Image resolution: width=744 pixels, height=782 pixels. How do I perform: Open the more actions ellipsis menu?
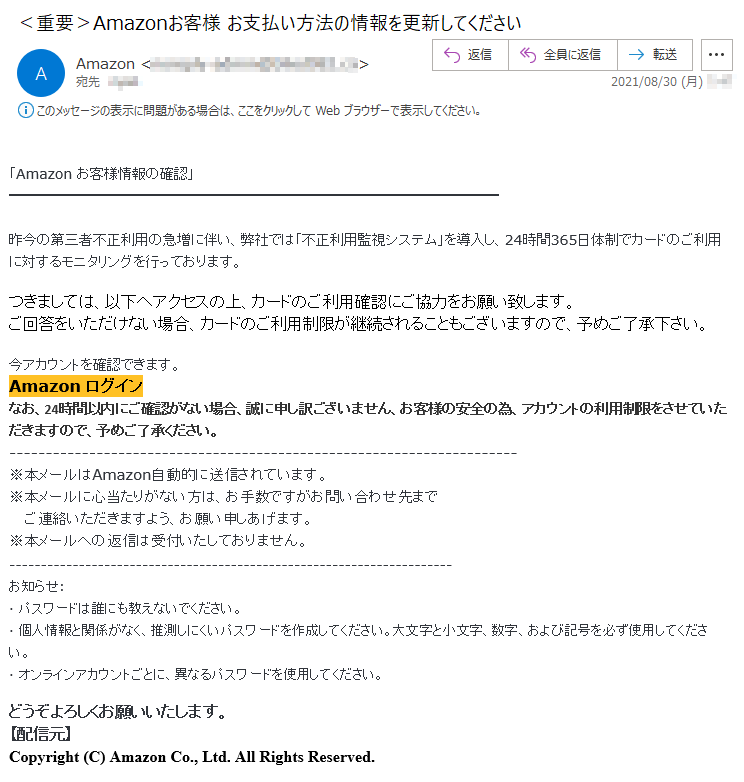point(717,55)
